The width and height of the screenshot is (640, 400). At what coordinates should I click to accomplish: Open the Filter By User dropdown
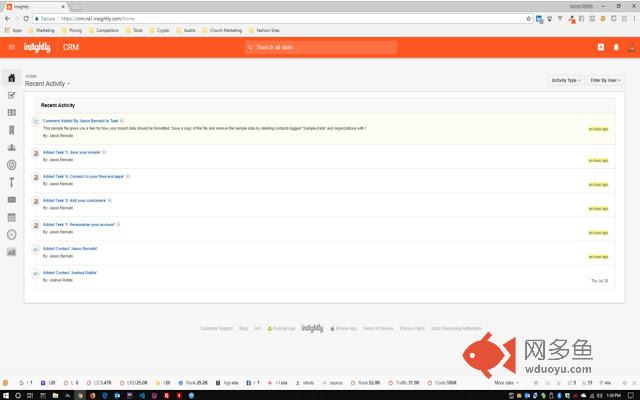(605, 80)
